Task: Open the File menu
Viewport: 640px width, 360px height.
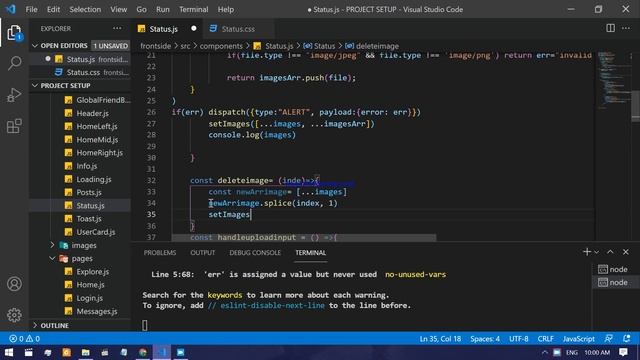Action: (31, 9)
